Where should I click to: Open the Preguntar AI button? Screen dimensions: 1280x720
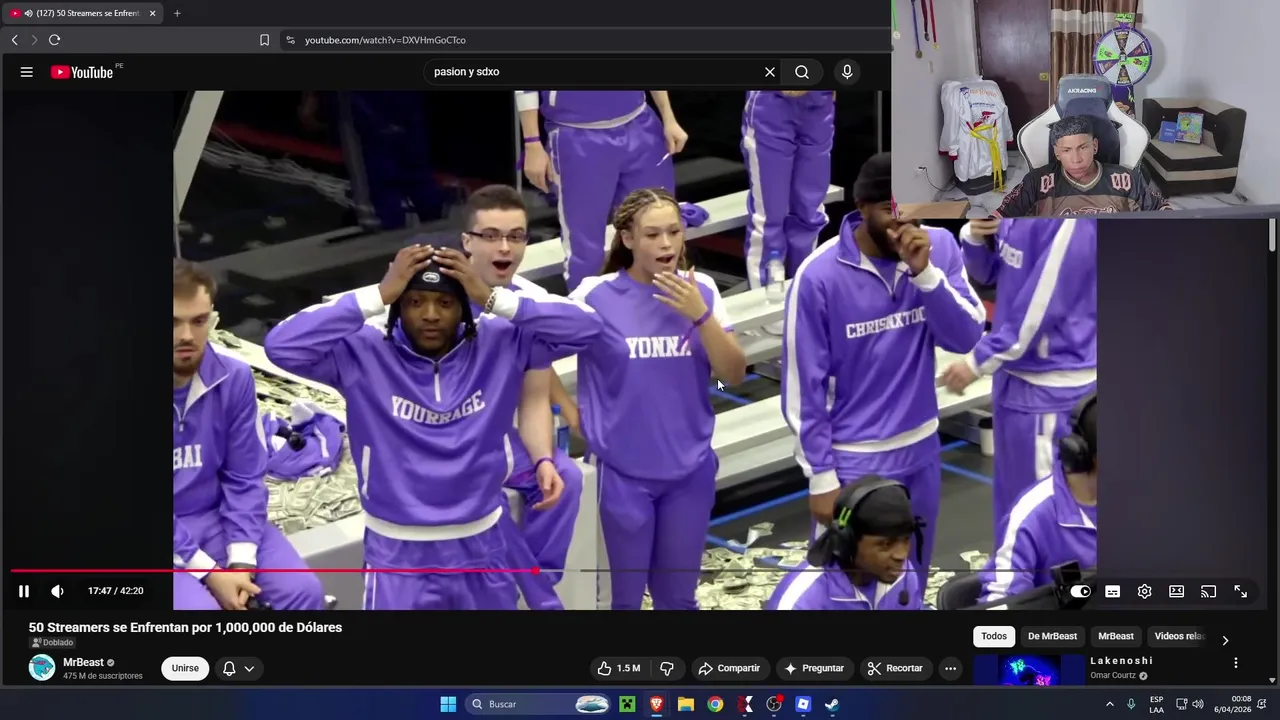coord(814,668)
